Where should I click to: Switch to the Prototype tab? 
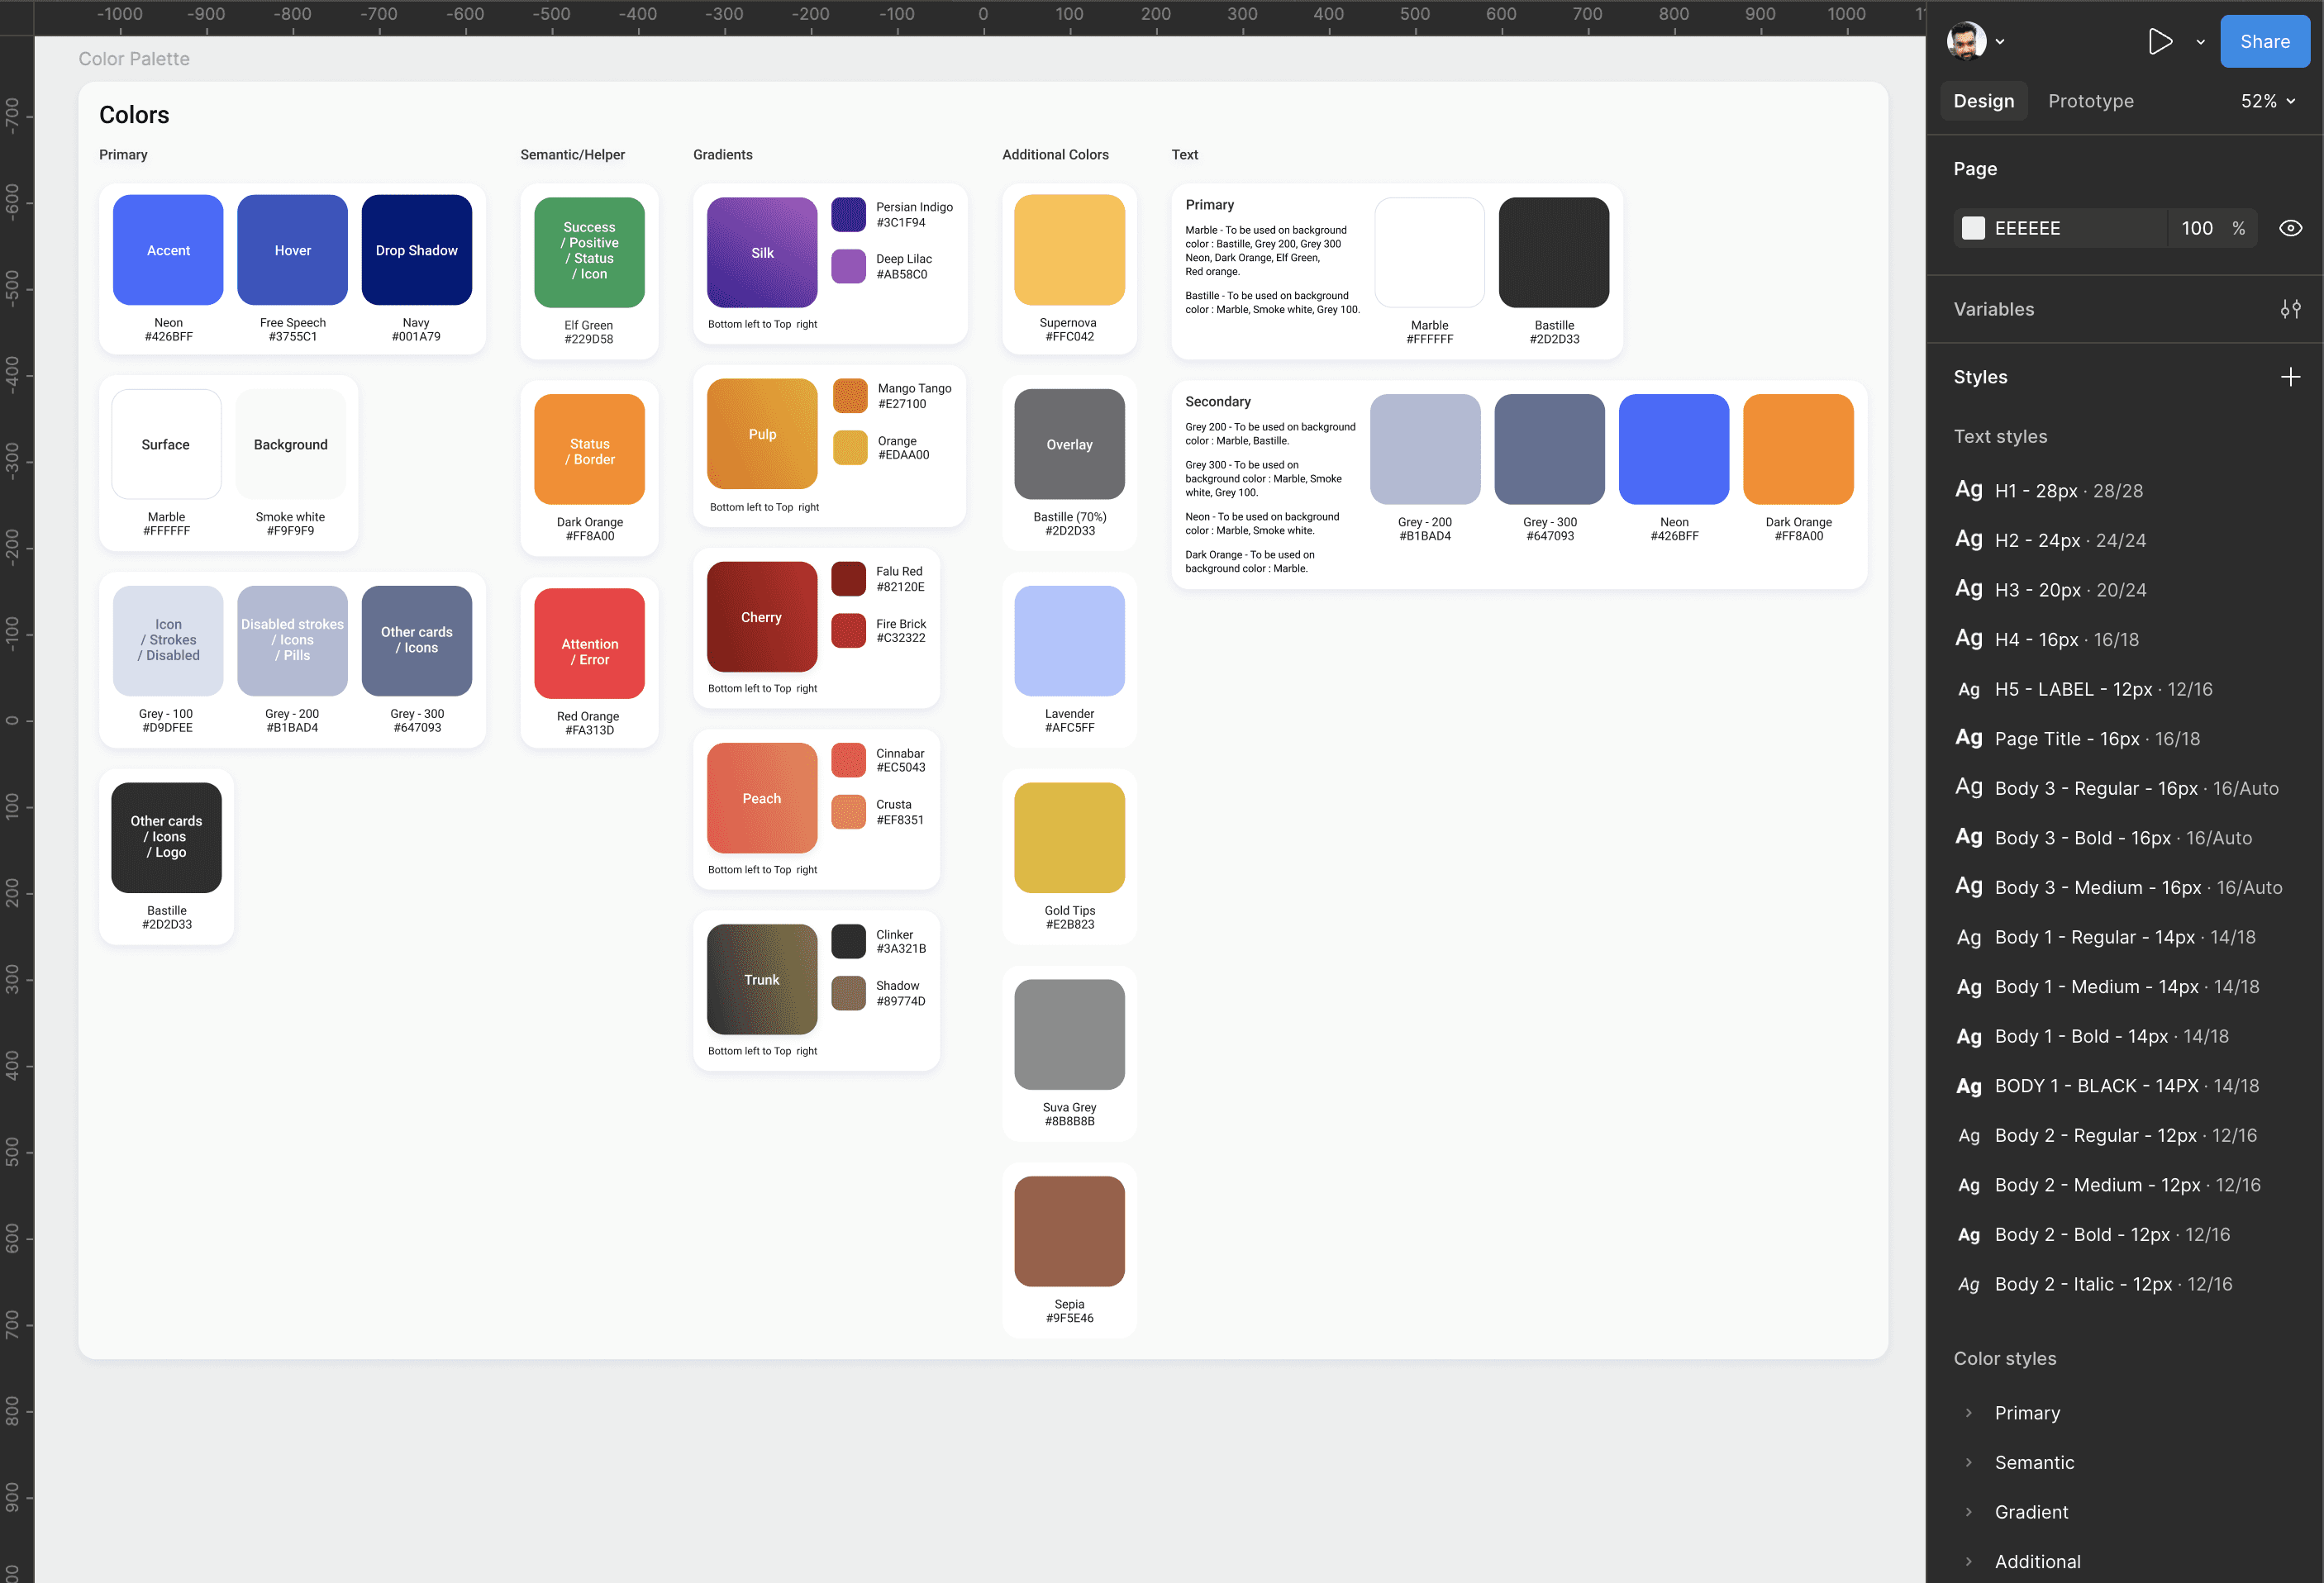pos(2090,101)
